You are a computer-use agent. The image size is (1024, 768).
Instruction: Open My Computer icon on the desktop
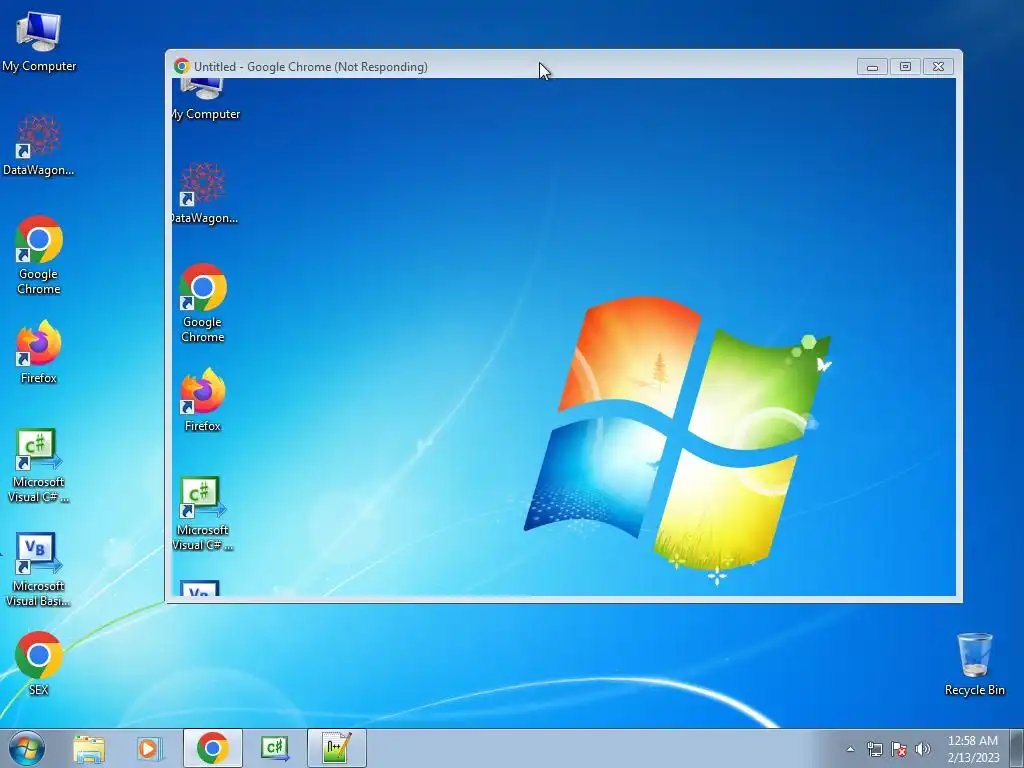39,40
